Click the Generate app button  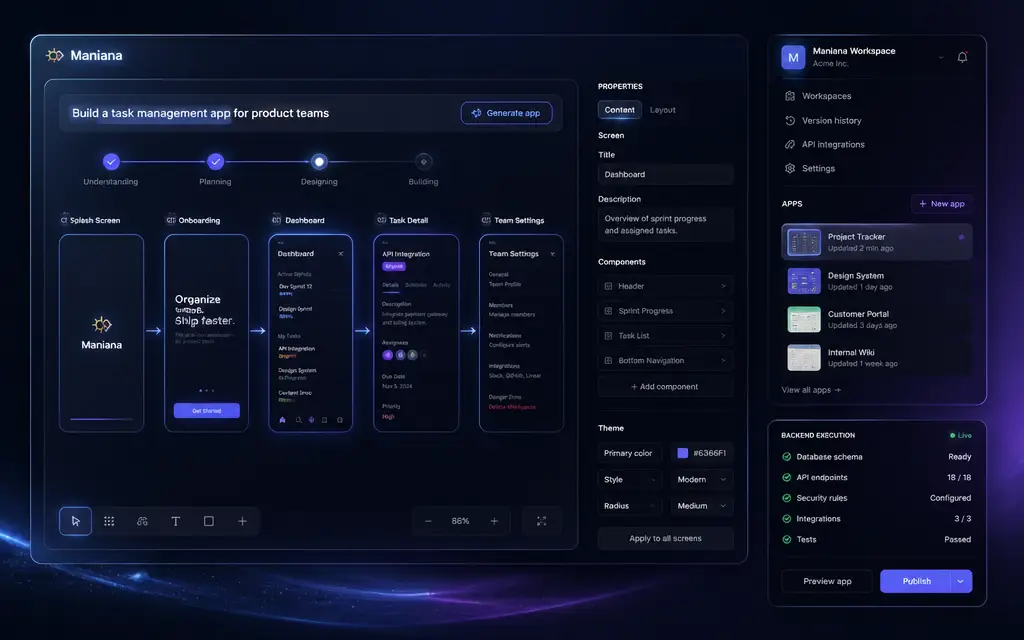coord(506,113)
